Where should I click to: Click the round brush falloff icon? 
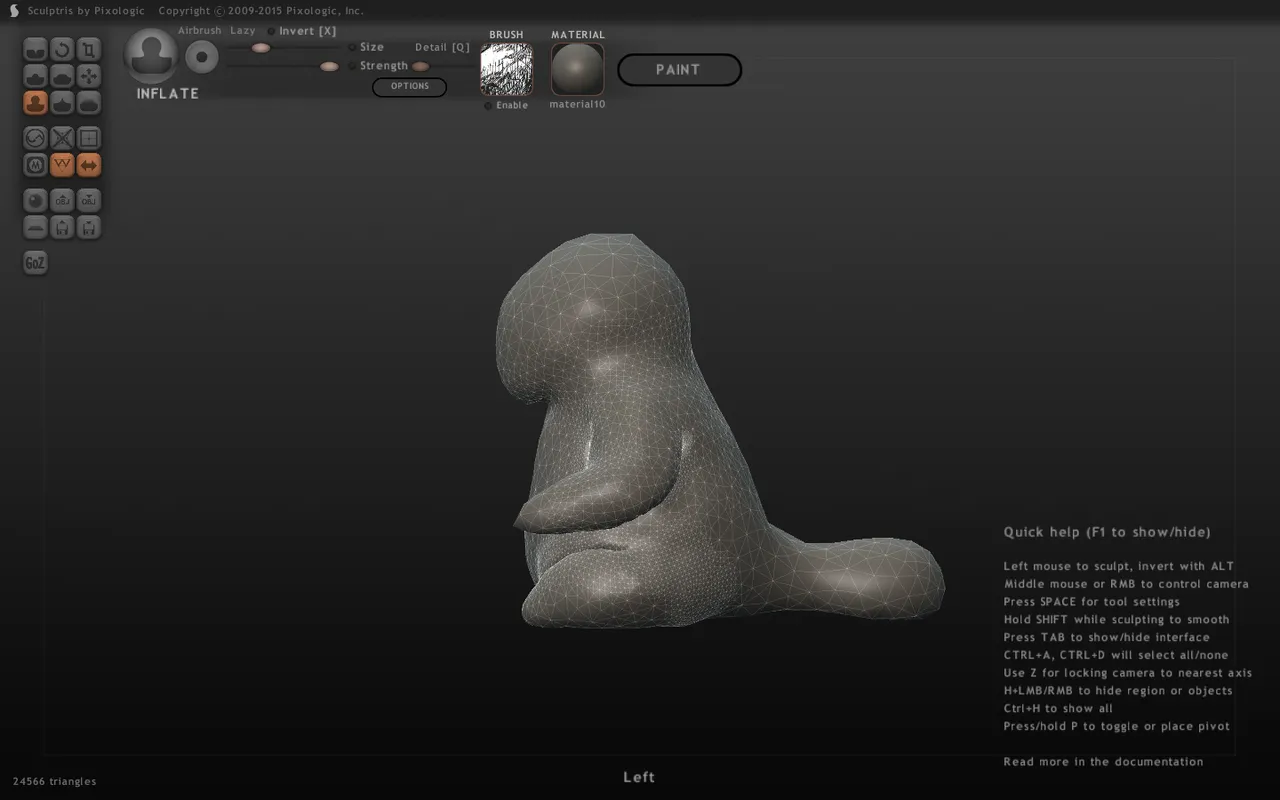point(201,57)
